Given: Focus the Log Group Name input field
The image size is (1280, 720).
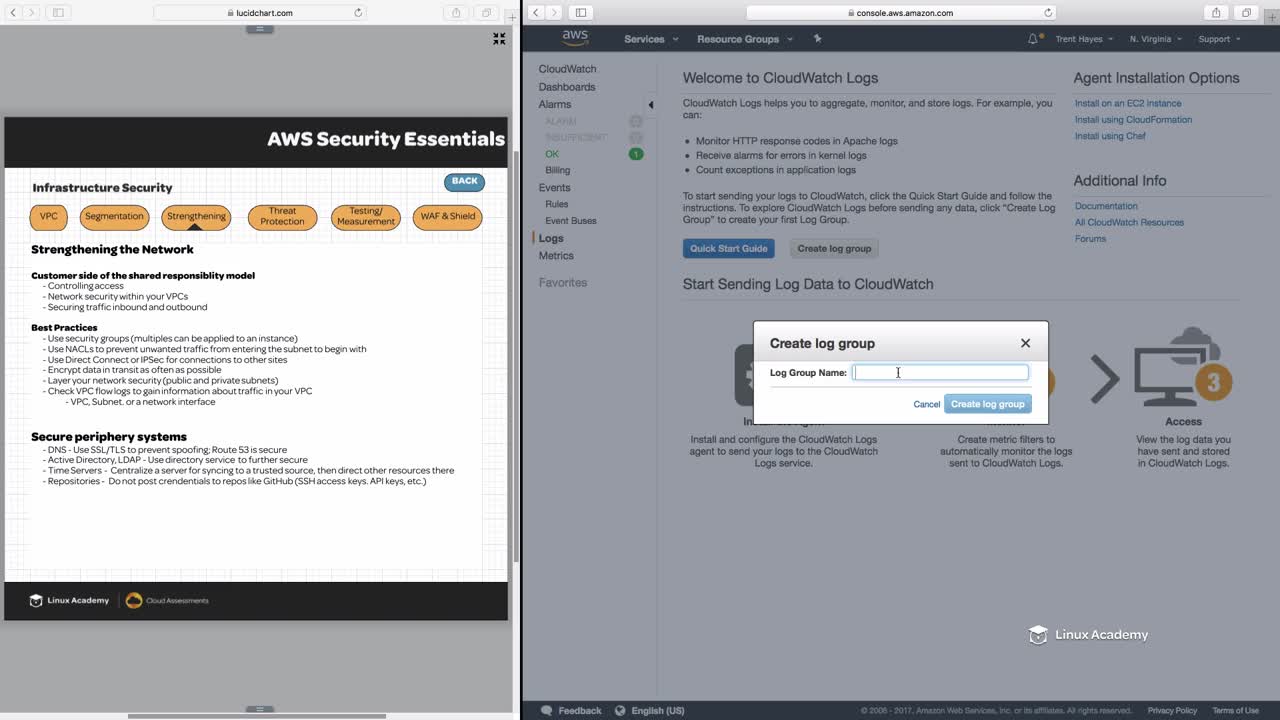Looking at the screenshot, I should point(940,372).
